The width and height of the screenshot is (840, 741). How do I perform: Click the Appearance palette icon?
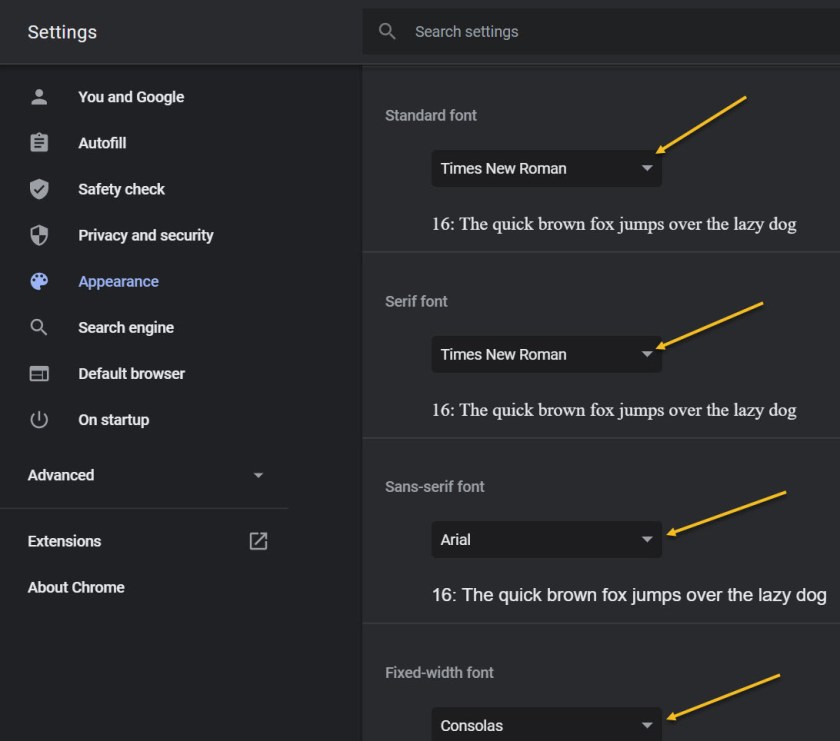(39, 281)
